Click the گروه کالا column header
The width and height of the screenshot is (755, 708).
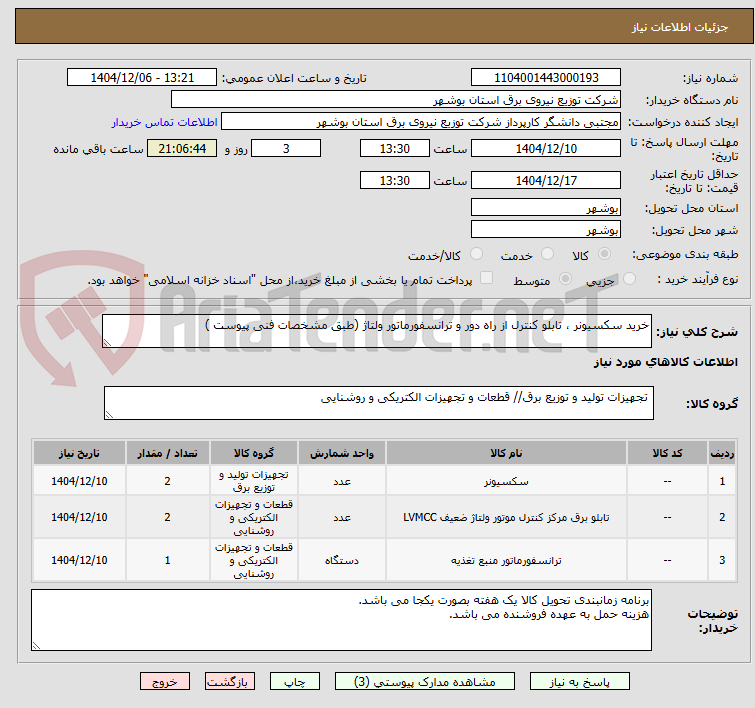254,453
